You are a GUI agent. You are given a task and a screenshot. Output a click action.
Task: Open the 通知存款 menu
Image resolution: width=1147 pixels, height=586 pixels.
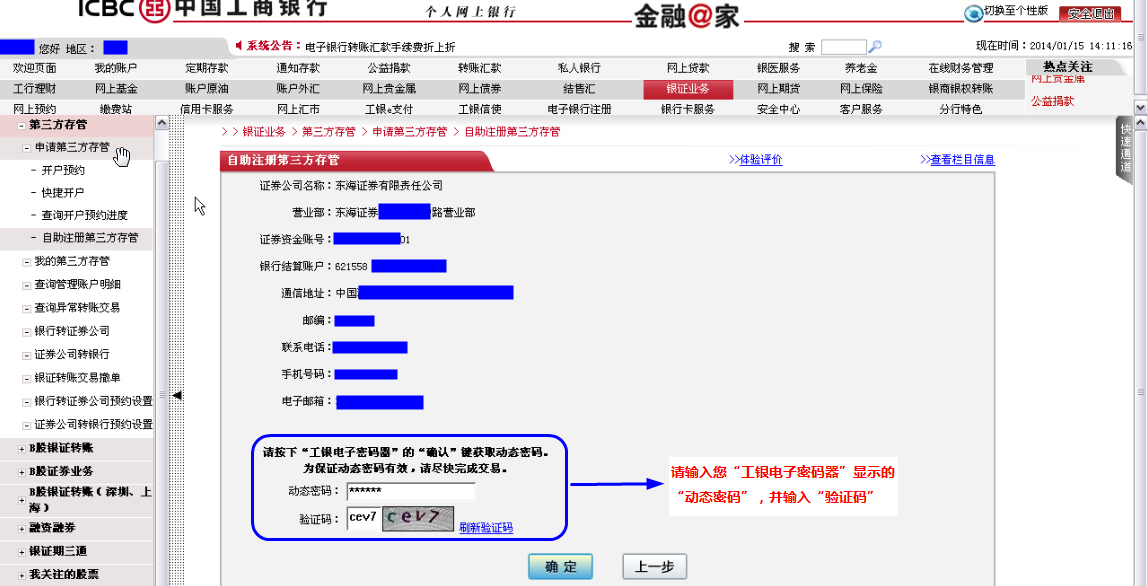[x=298, y=69]
